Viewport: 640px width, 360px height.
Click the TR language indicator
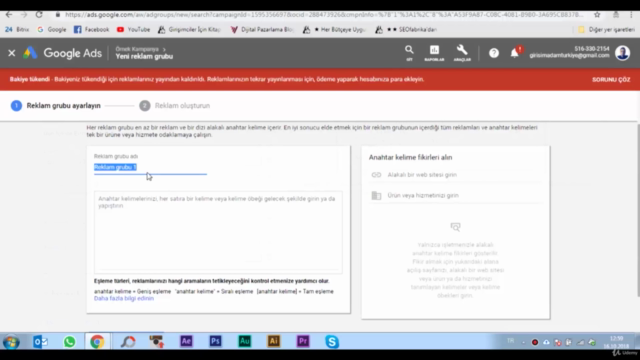click(510, 341)
